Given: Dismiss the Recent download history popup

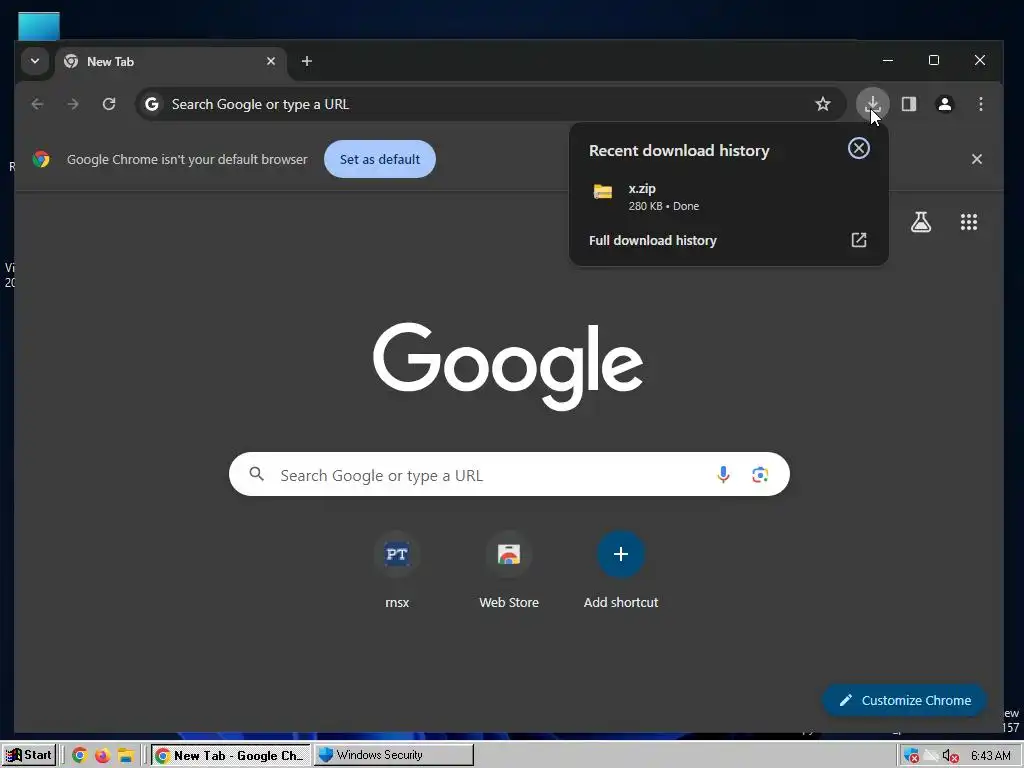Looking at the screenshot, I should [859, 148].
